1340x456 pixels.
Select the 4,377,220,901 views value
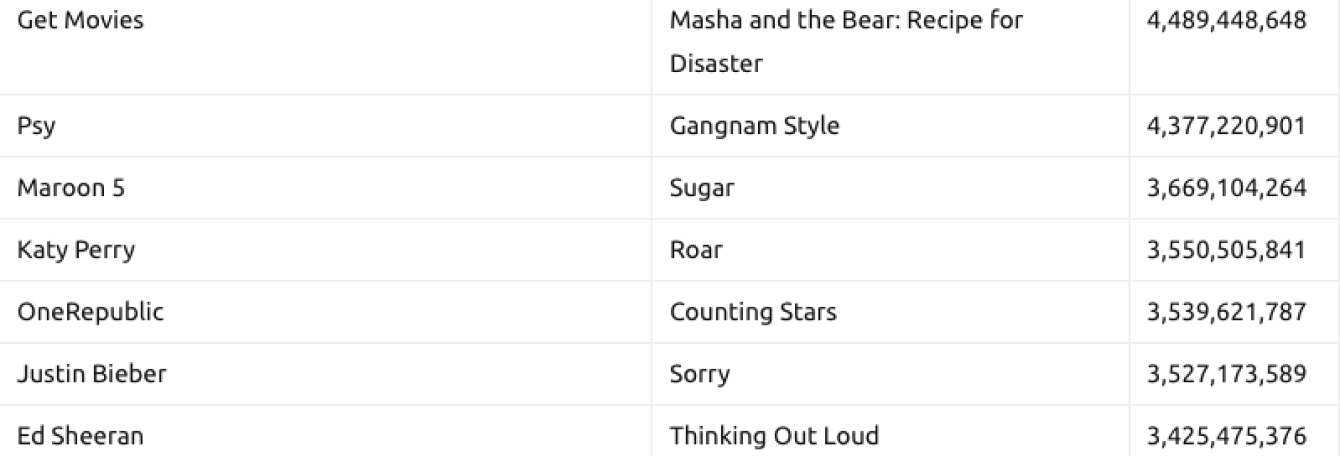(1230, 126)
